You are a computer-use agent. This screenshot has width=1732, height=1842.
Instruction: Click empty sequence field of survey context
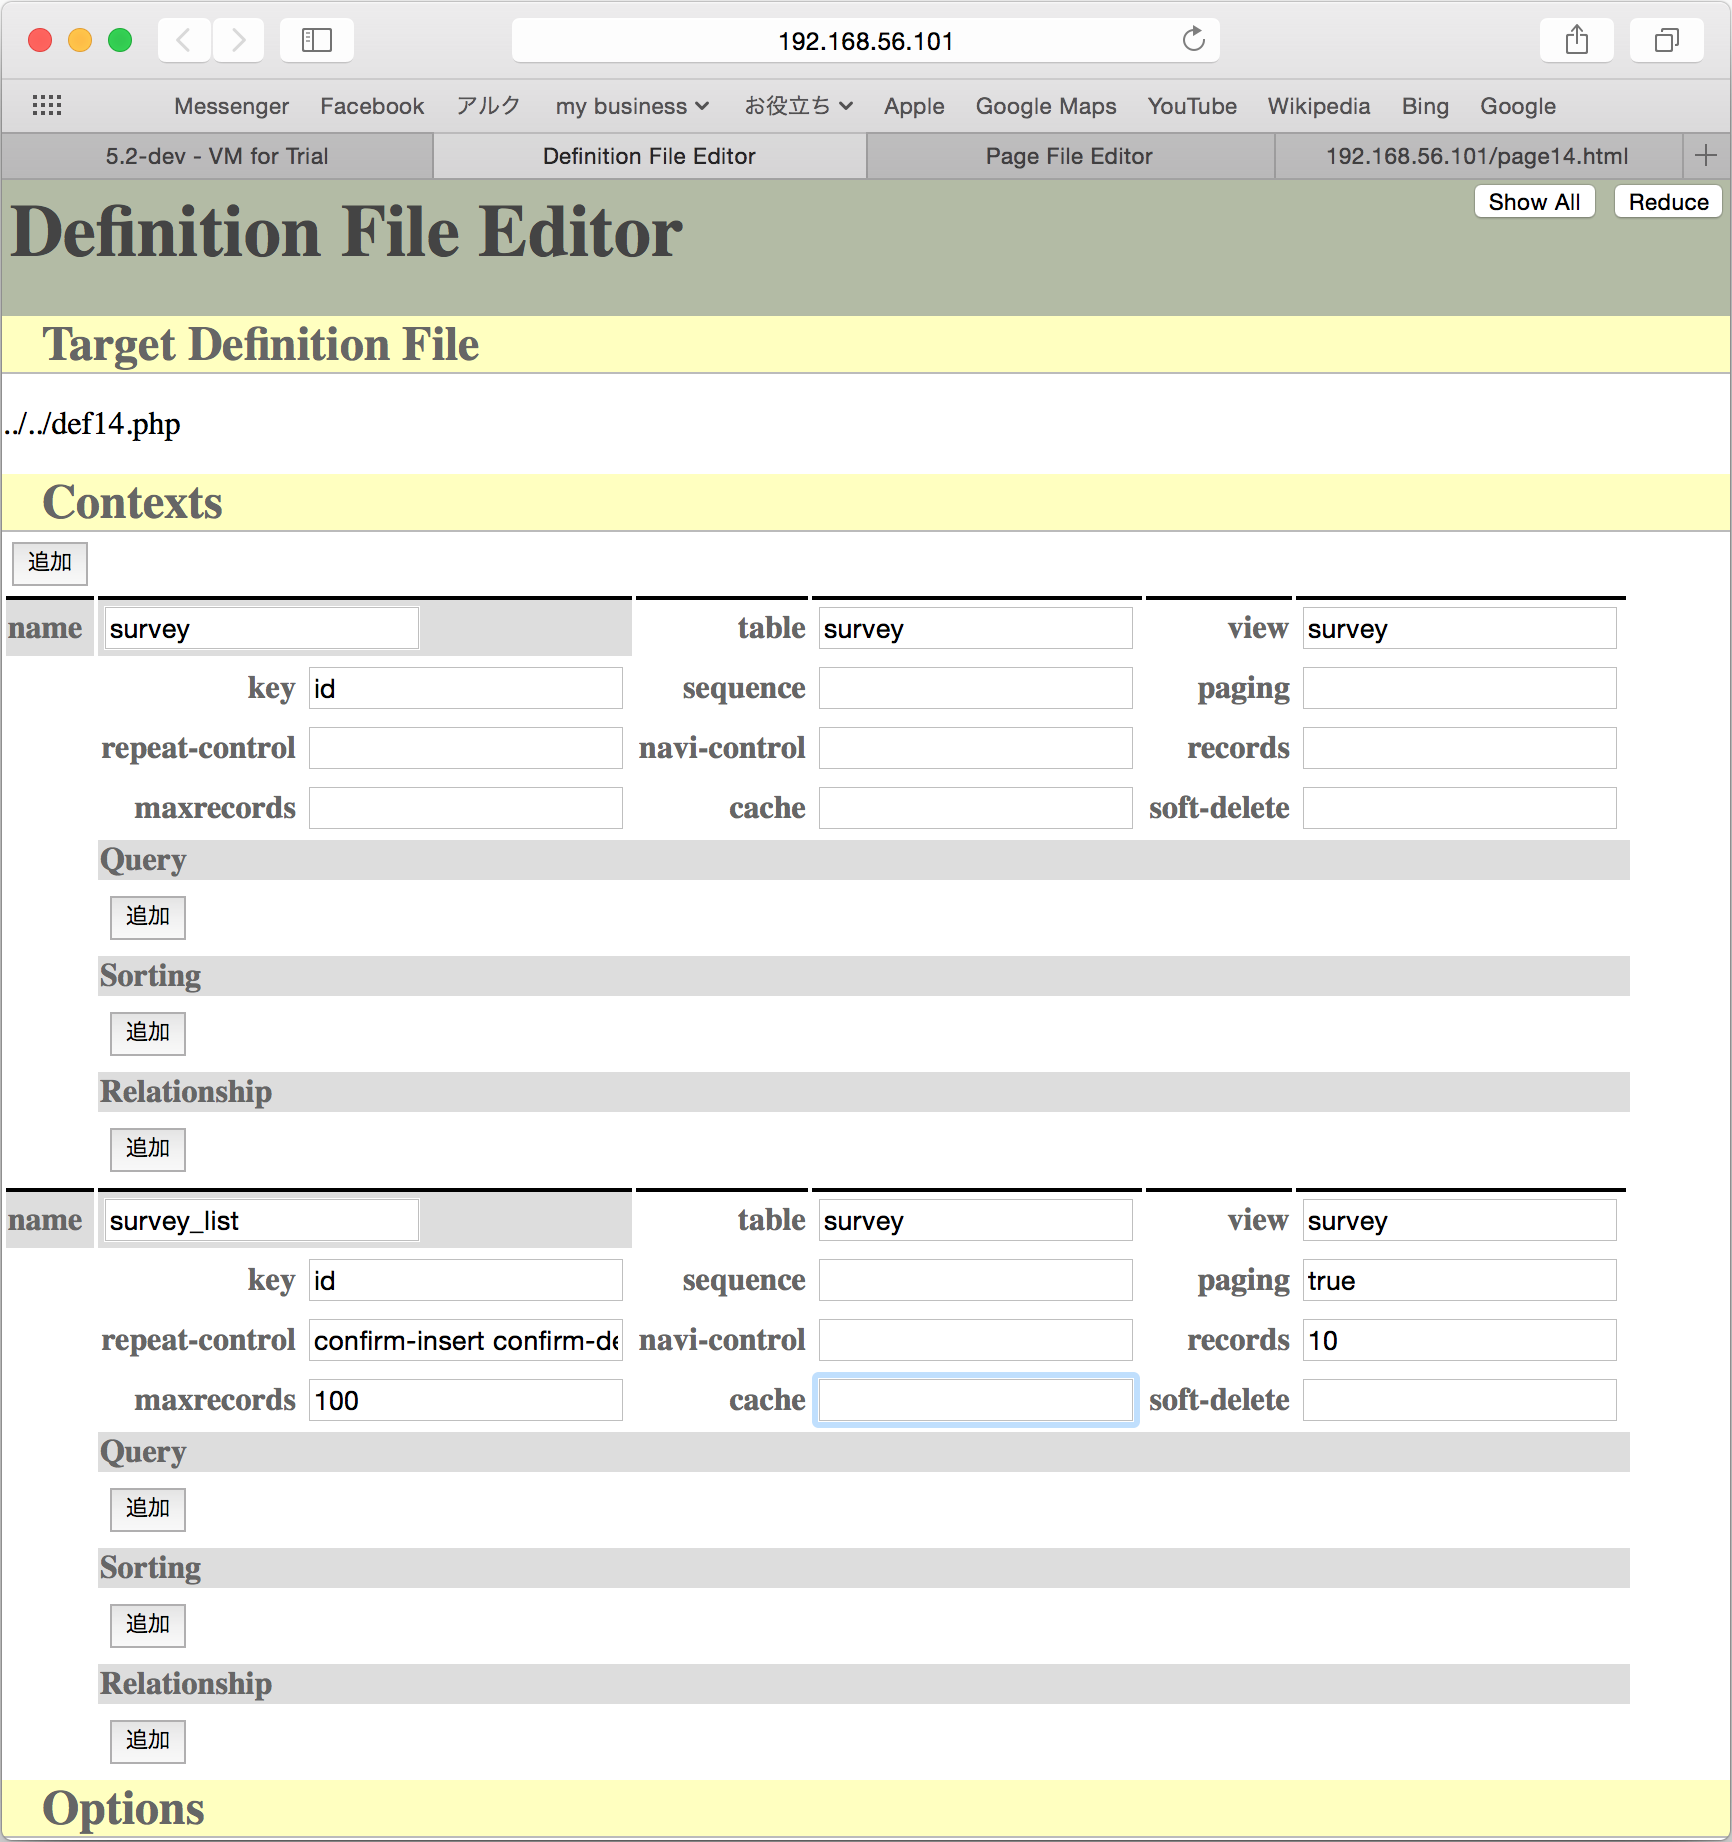pyautogui.click(x=975, y=689)
